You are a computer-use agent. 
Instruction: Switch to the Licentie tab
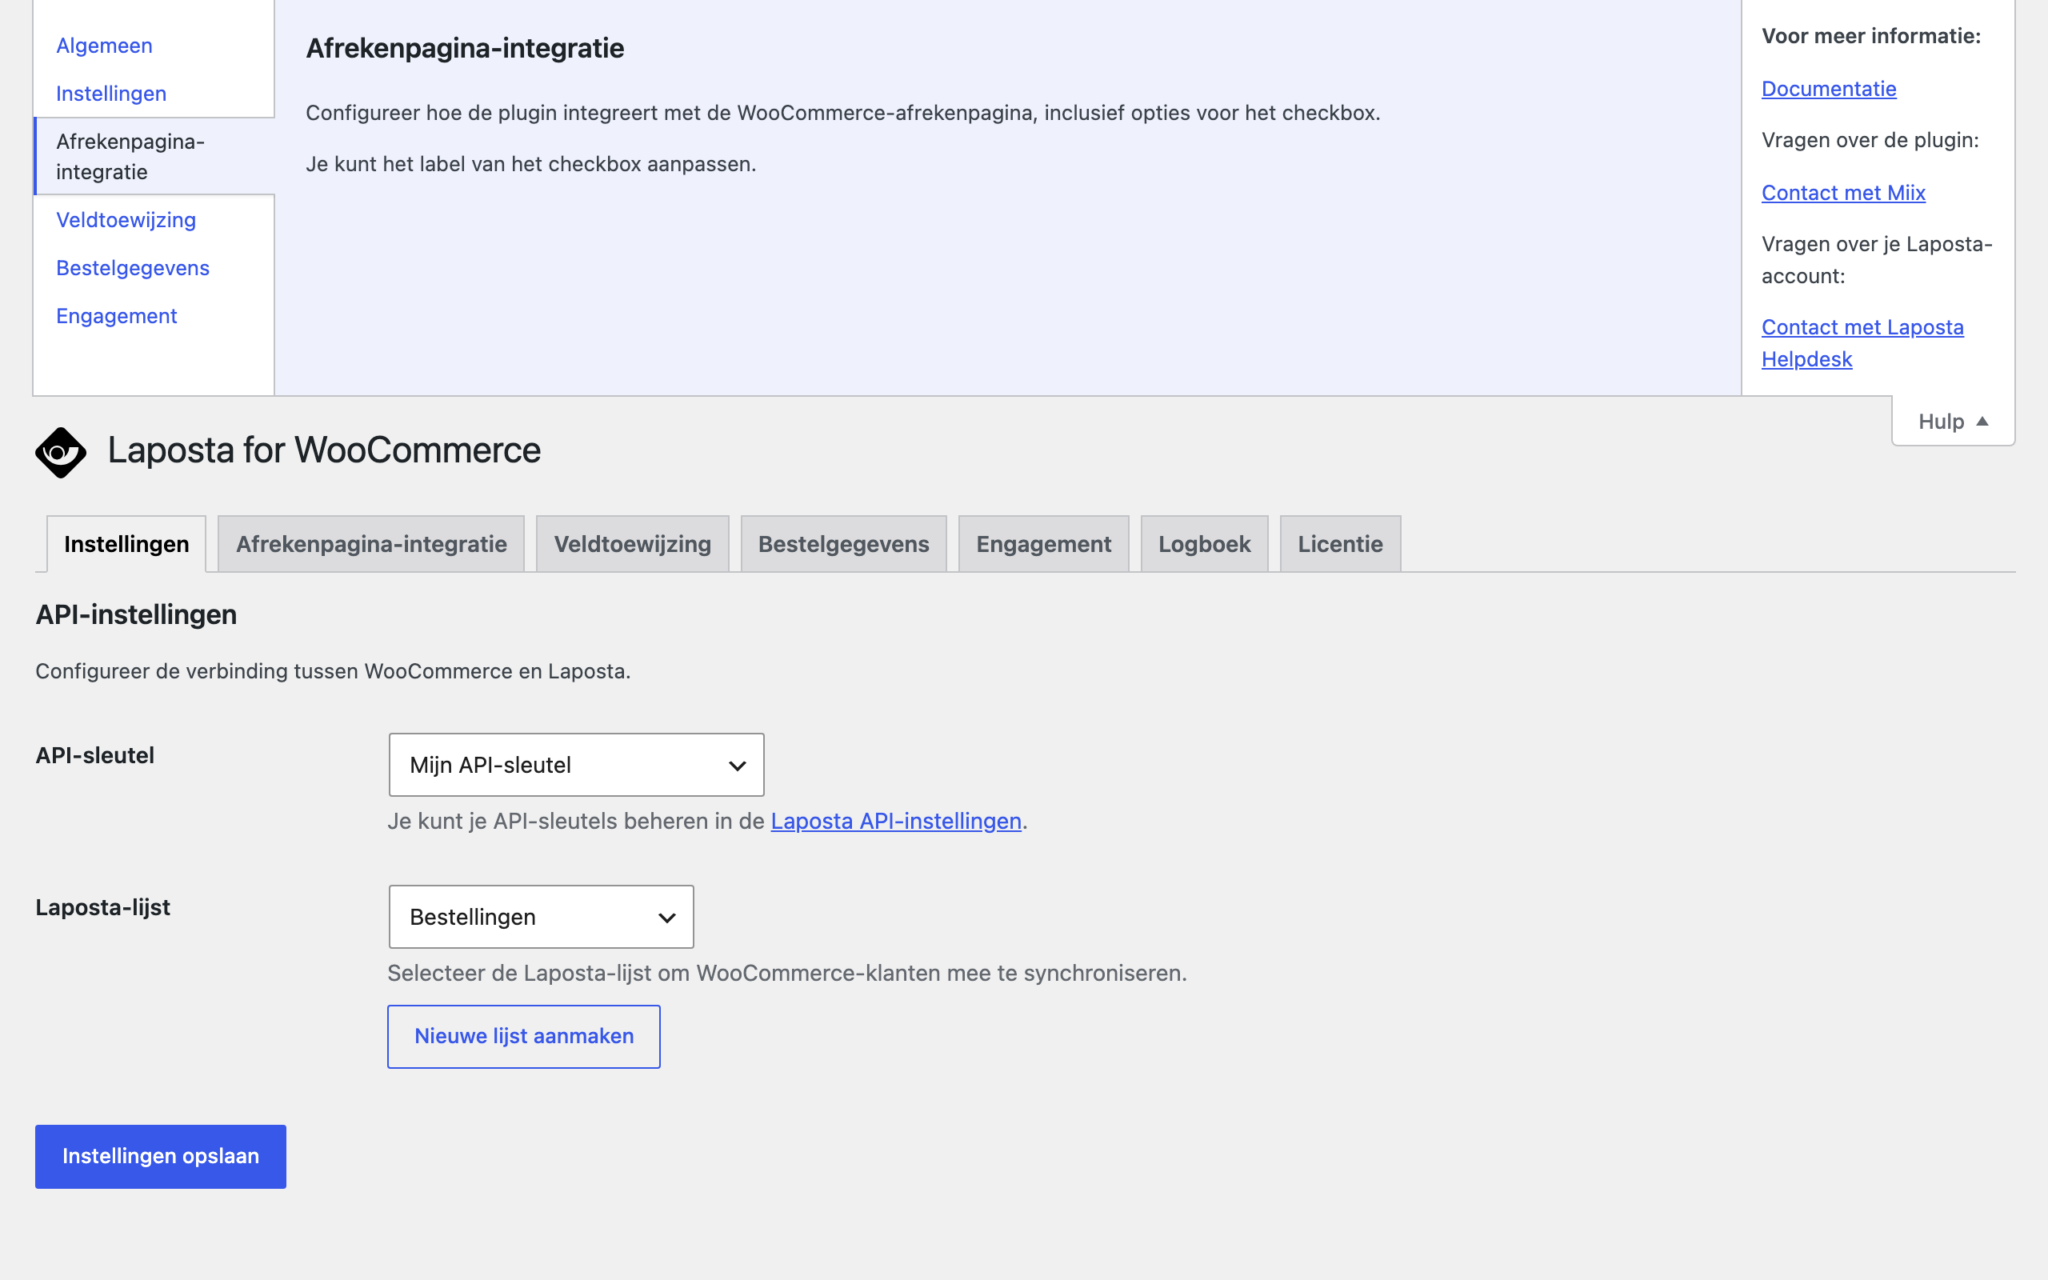click(x=1340, y=544)
